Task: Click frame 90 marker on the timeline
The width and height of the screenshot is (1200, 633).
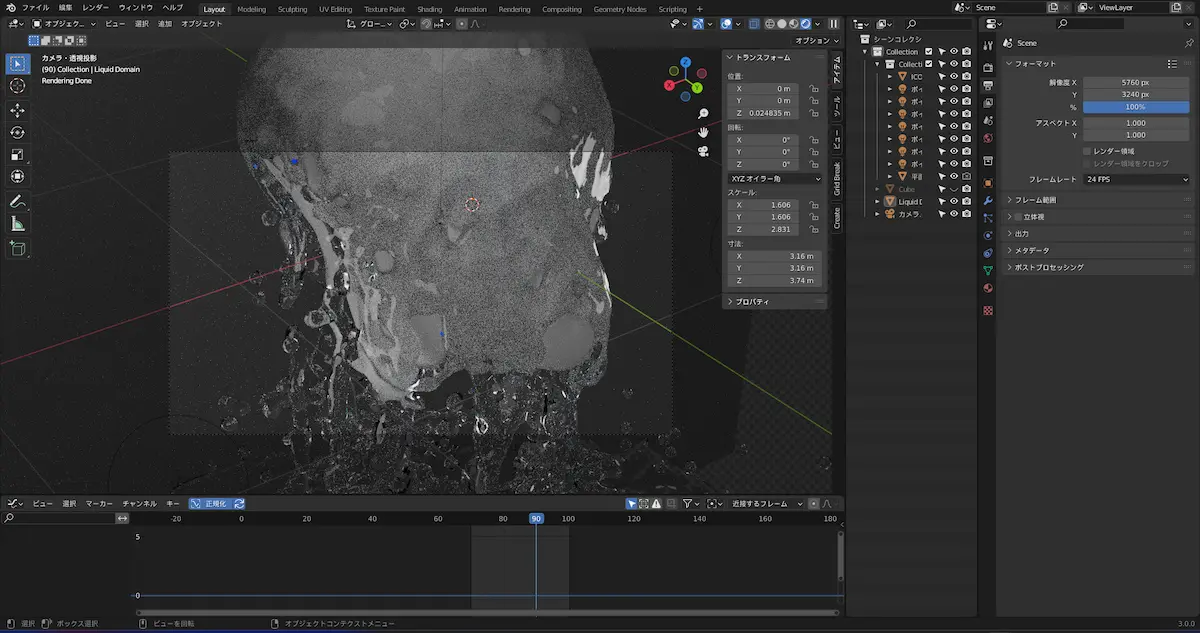Action: 536,519
